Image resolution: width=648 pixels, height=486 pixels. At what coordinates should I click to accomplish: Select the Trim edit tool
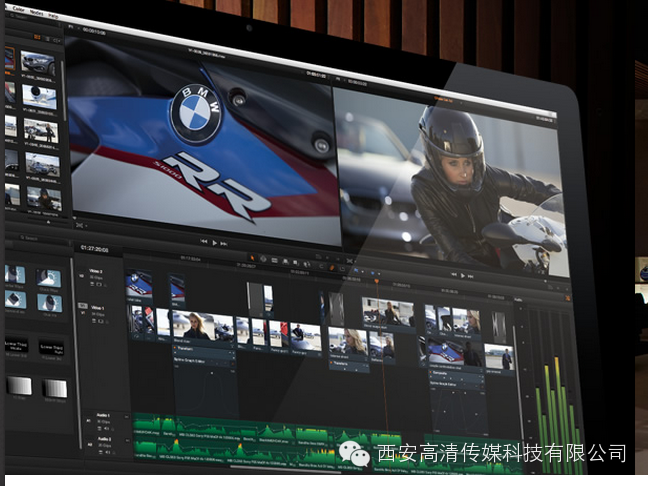point(263,259)
